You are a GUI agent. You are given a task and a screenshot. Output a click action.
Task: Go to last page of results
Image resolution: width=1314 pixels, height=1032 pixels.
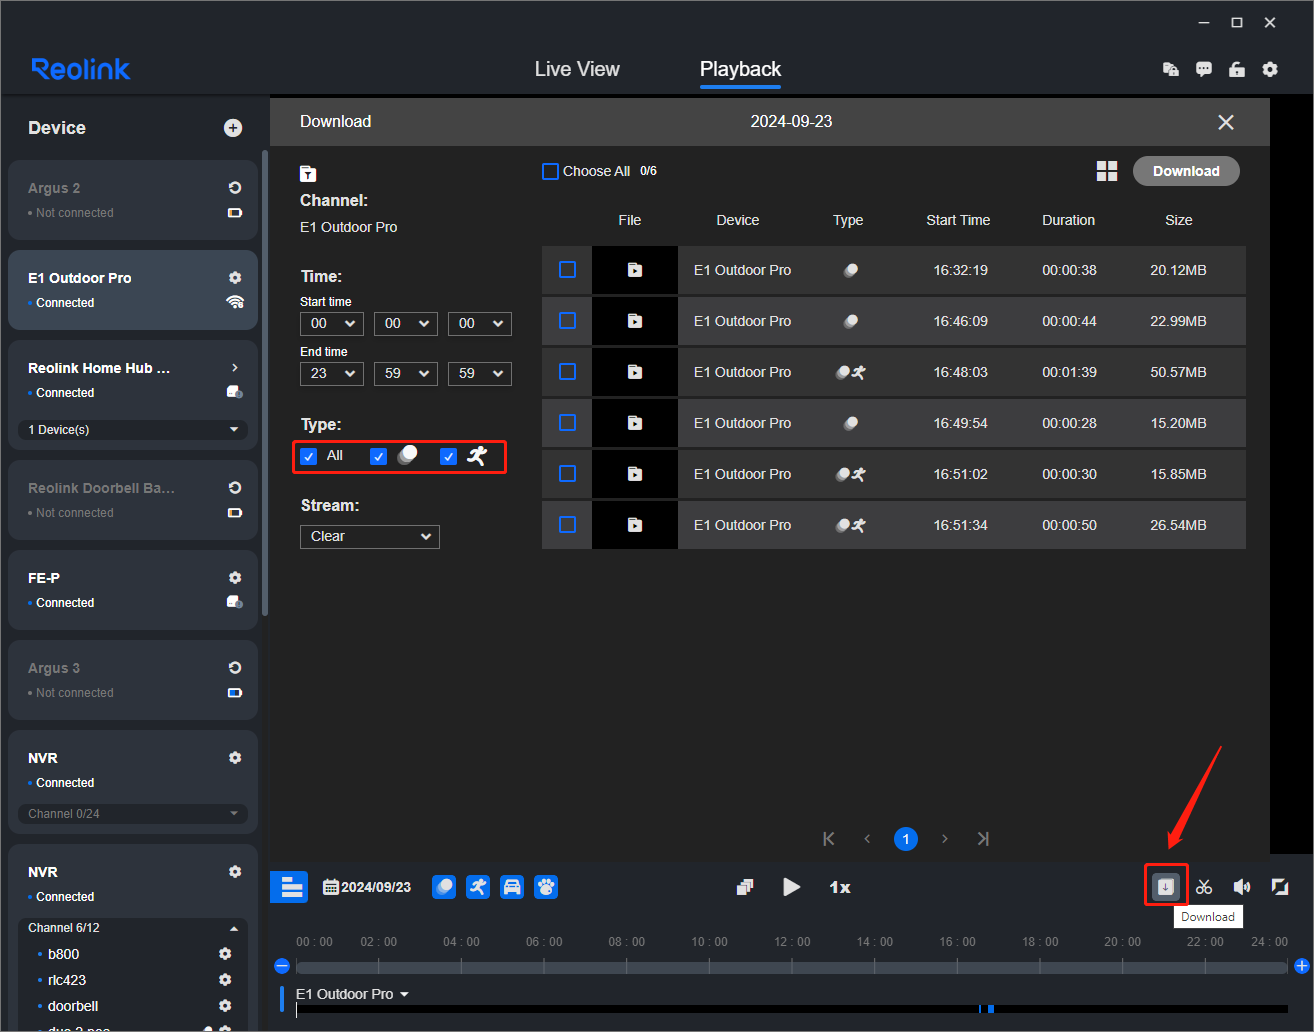tap(983, 839)
